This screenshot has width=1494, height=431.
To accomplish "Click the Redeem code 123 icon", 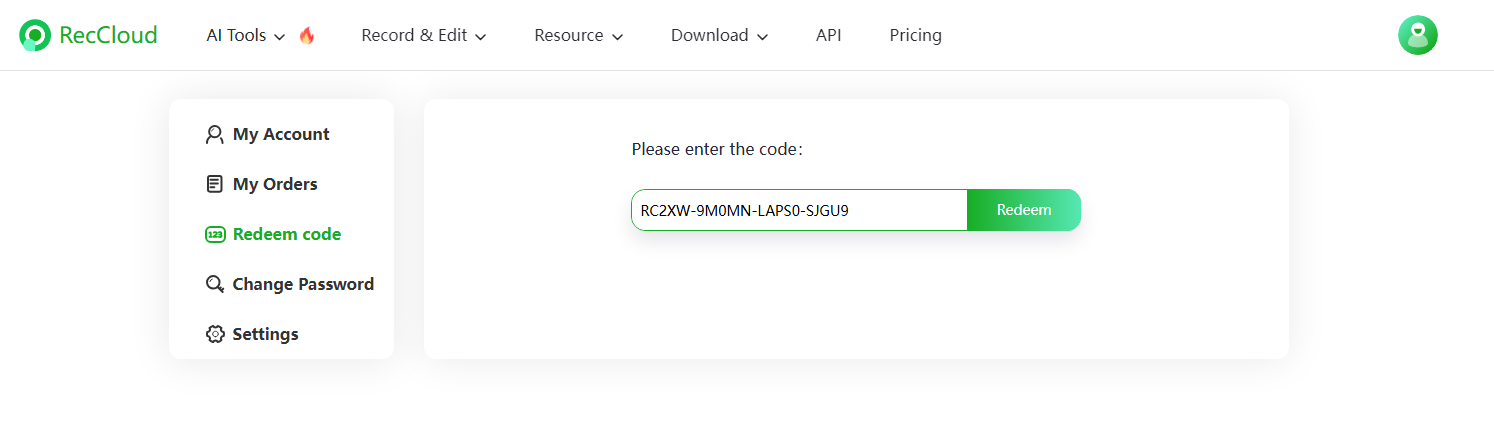I will (x=214, y=235).
